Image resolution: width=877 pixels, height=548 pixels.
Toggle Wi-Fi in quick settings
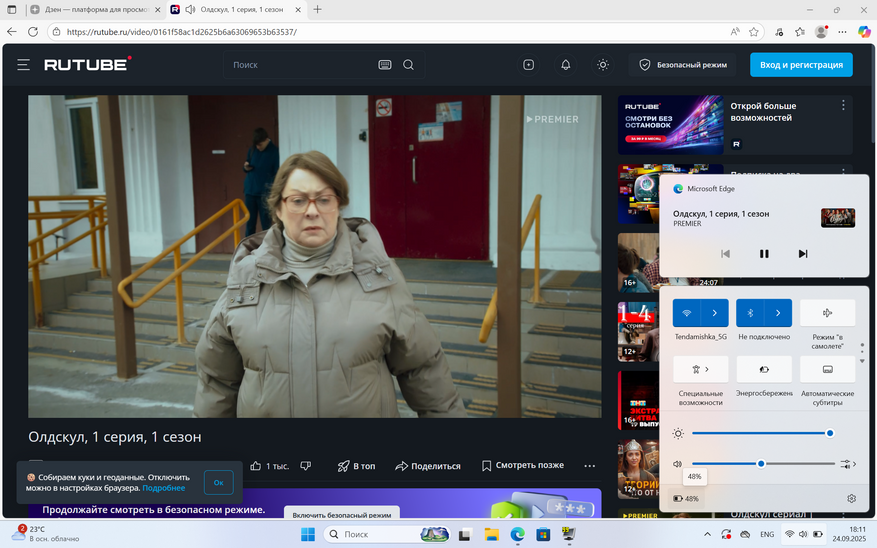point(686,313)
